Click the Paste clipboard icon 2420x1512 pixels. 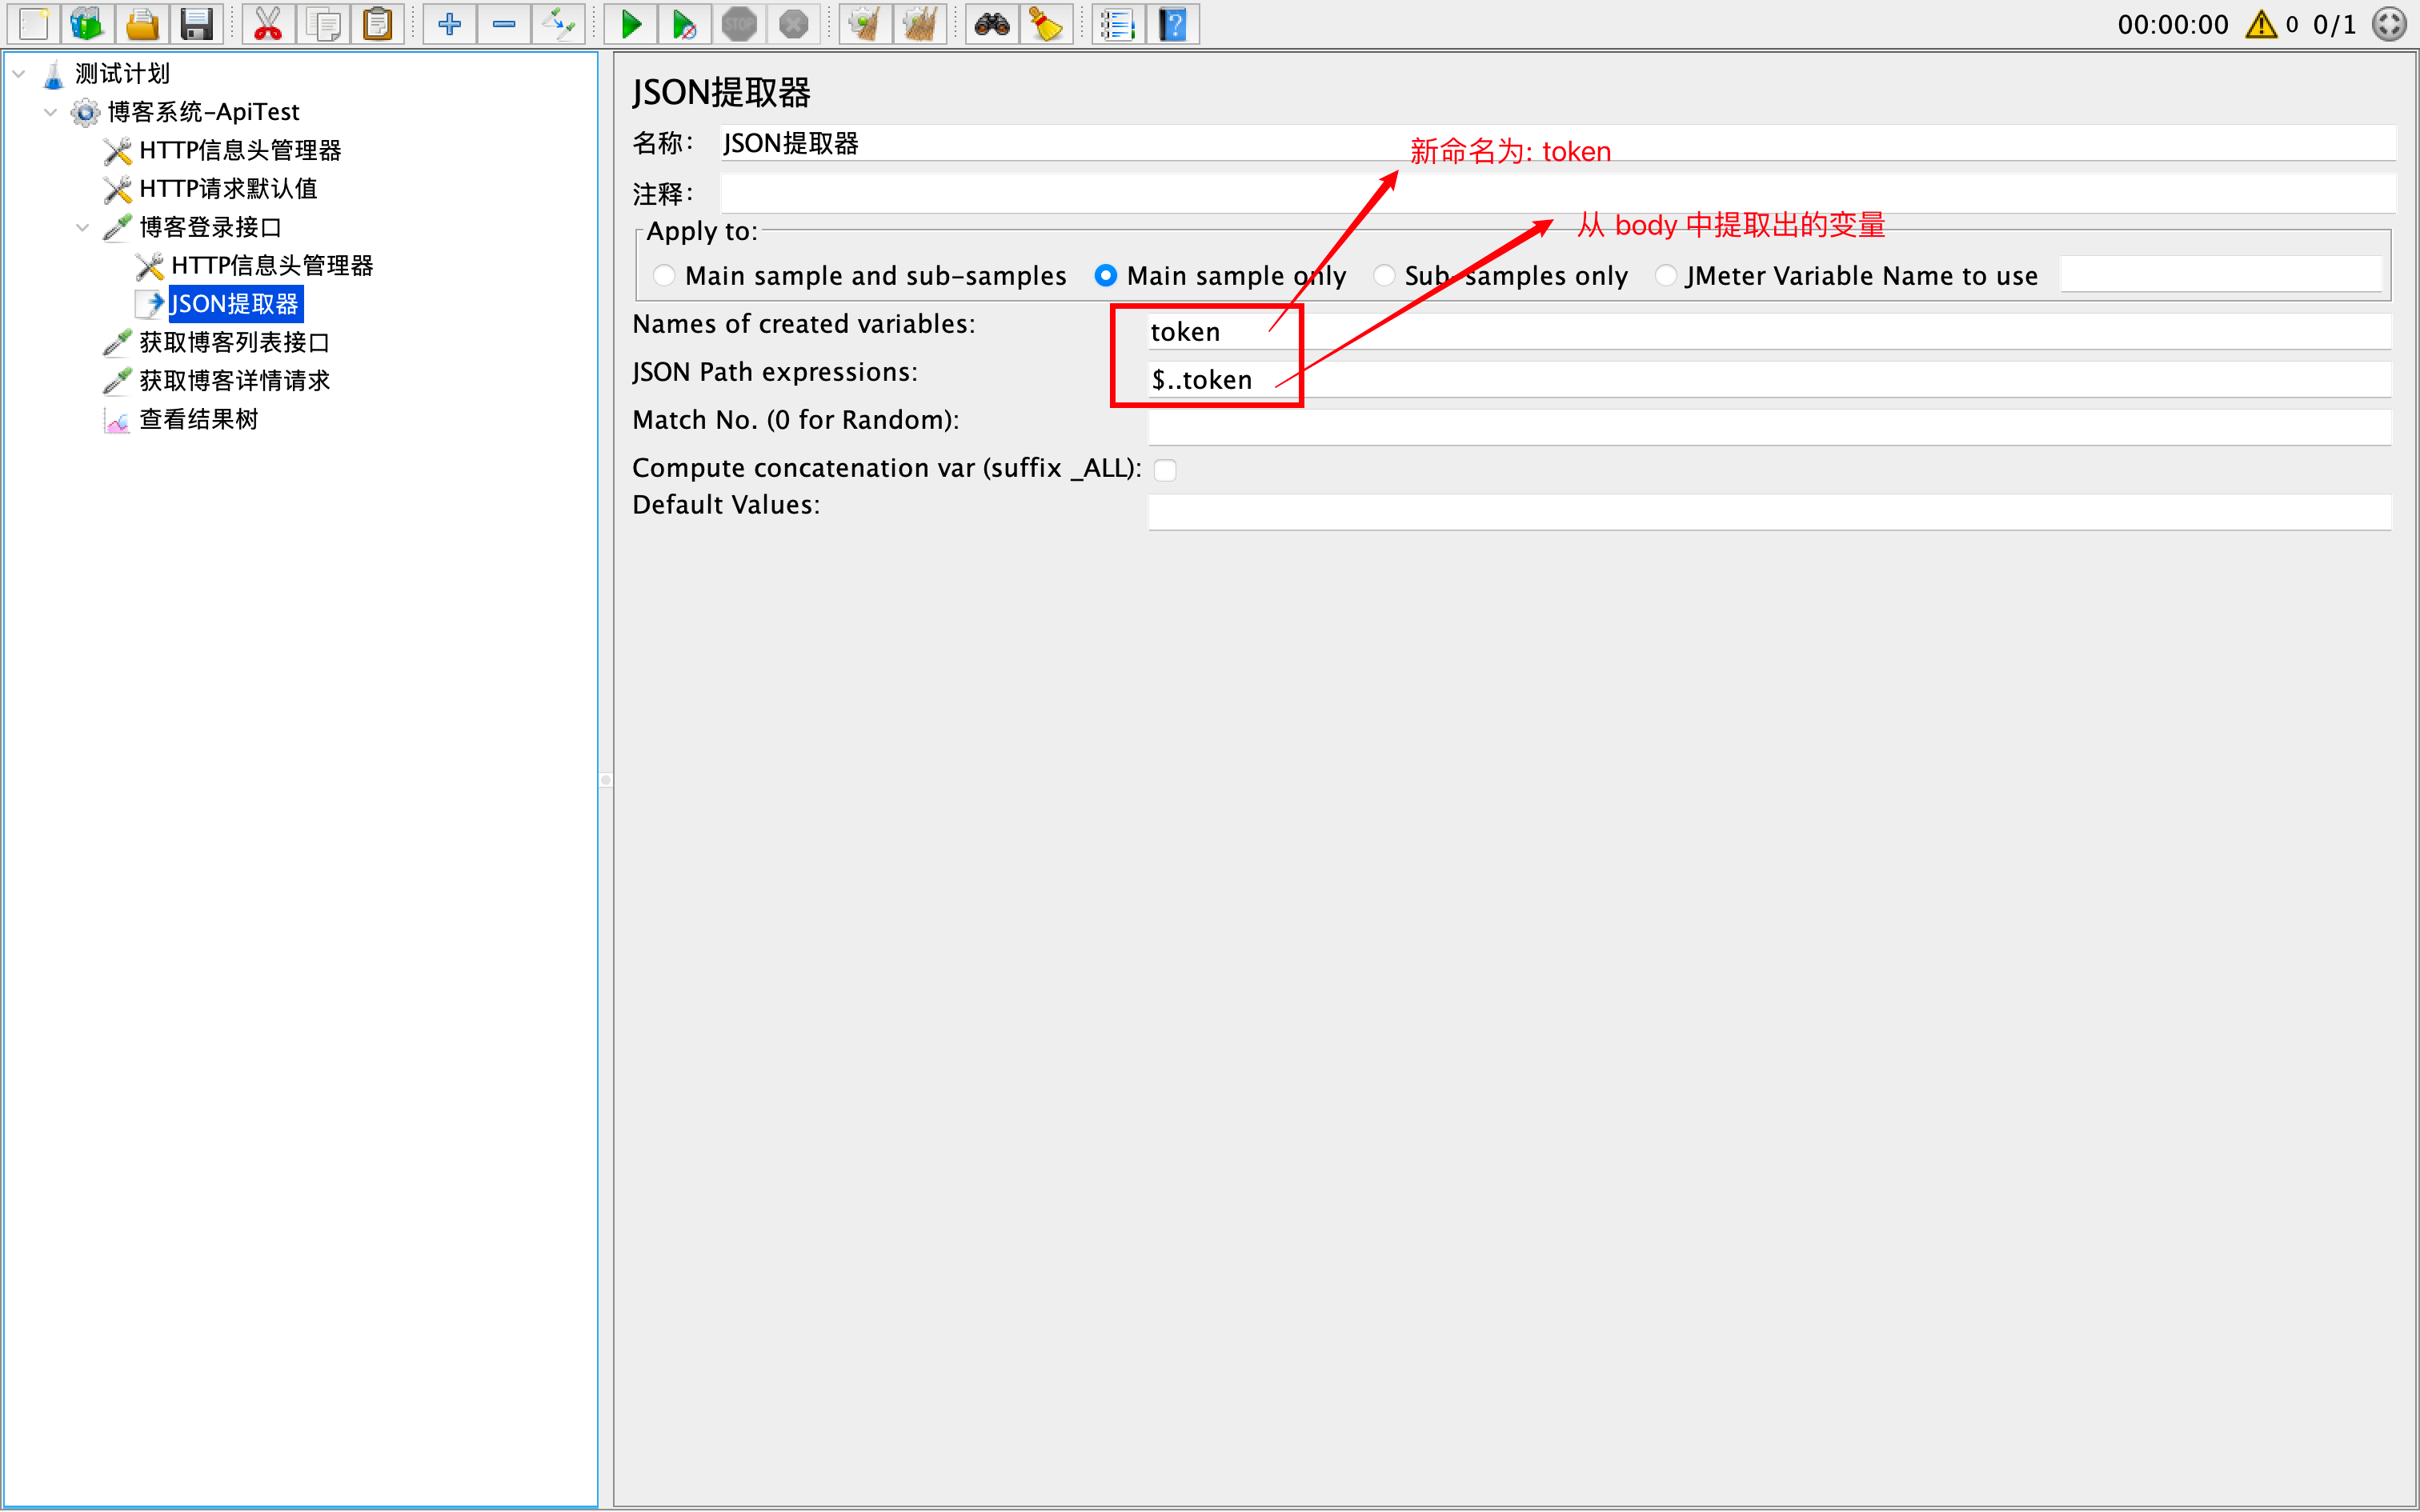(378, 24)
